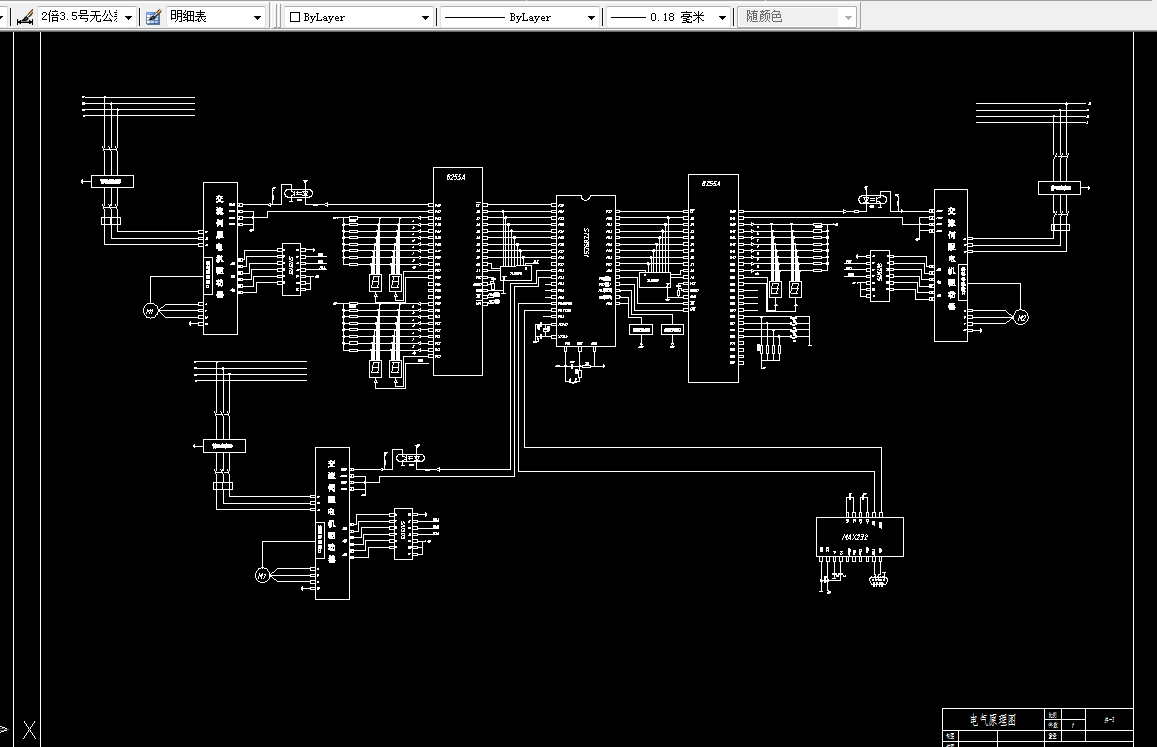Image resolution: width=1157 pixels, height=747 pixels.
Task: Click the UCS X axis icon
Action: [29, 730]
